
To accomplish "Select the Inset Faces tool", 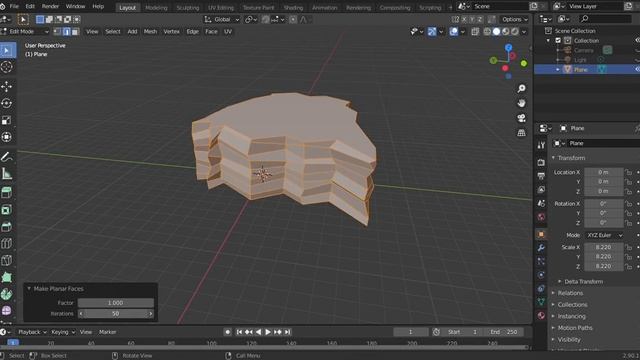I will pos(7,227).
